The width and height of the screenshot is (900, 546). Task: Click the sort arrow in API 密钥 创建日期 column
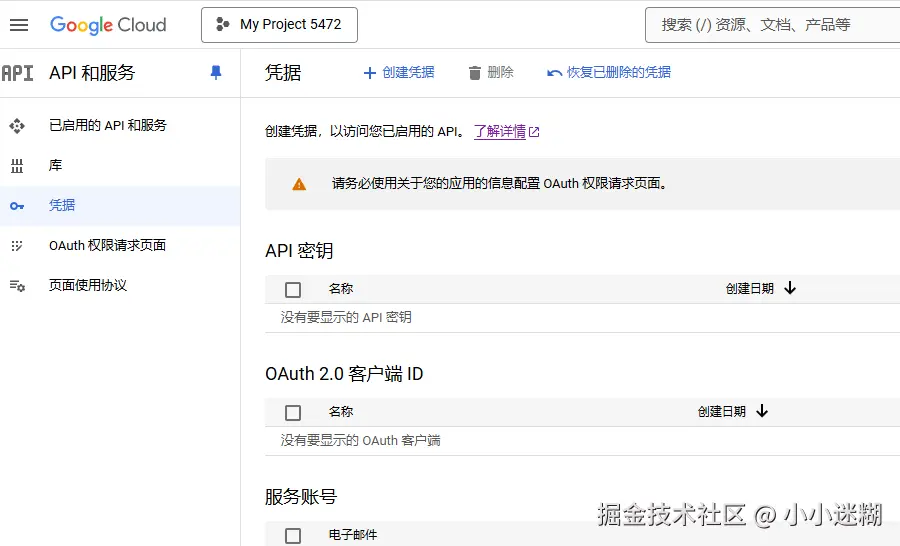click(x=790, y=288)
